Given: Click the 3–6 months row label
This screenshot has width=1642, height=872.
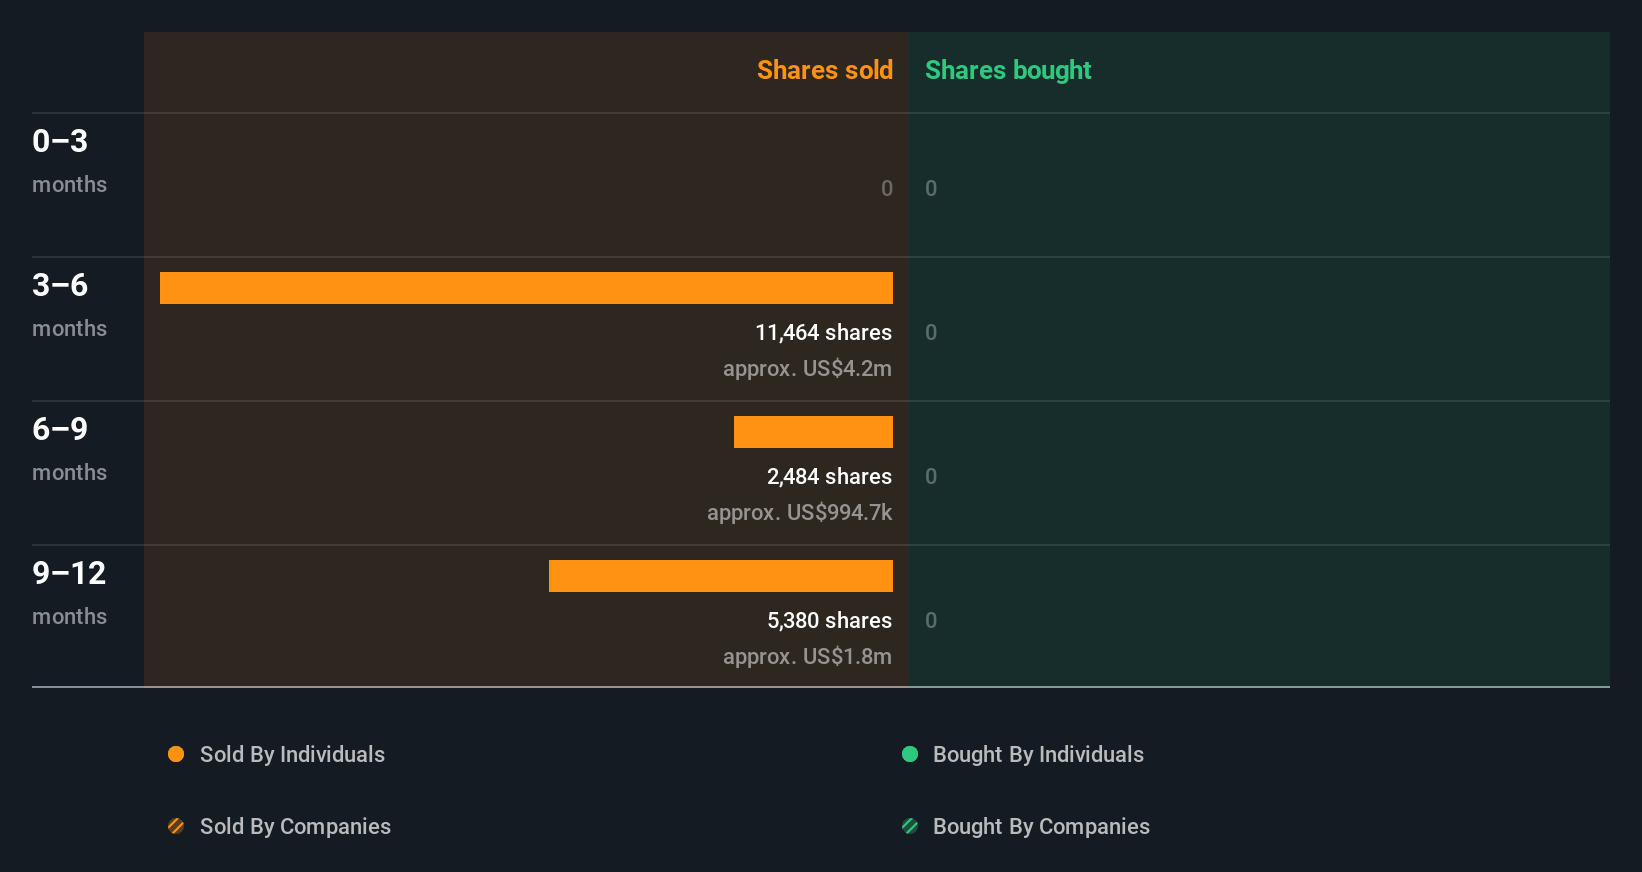Looking at the screenshot, I should coord(69,305).
